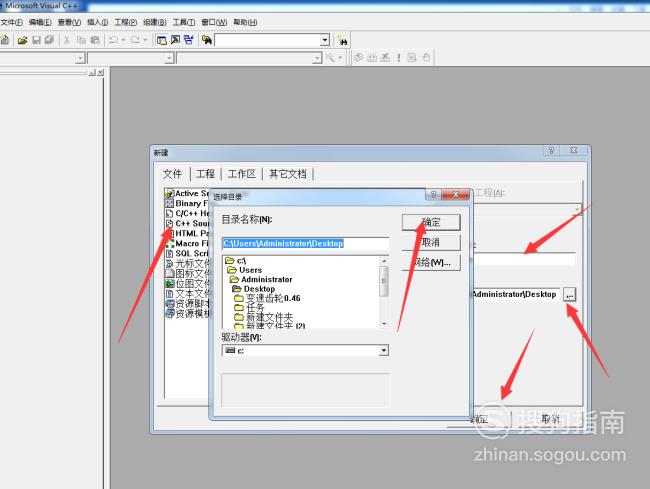Open the 窗口(W) menu
Image resolution: width=650 pixels, height=489 pixels.
[214, 22]
